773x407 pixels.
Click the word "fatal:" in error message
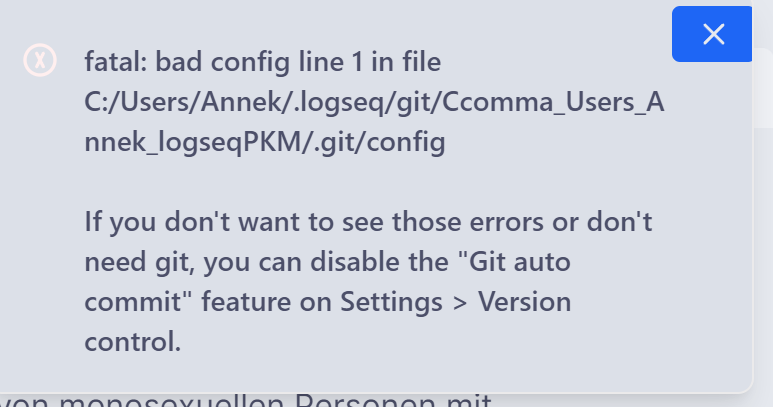pos(116,62)
